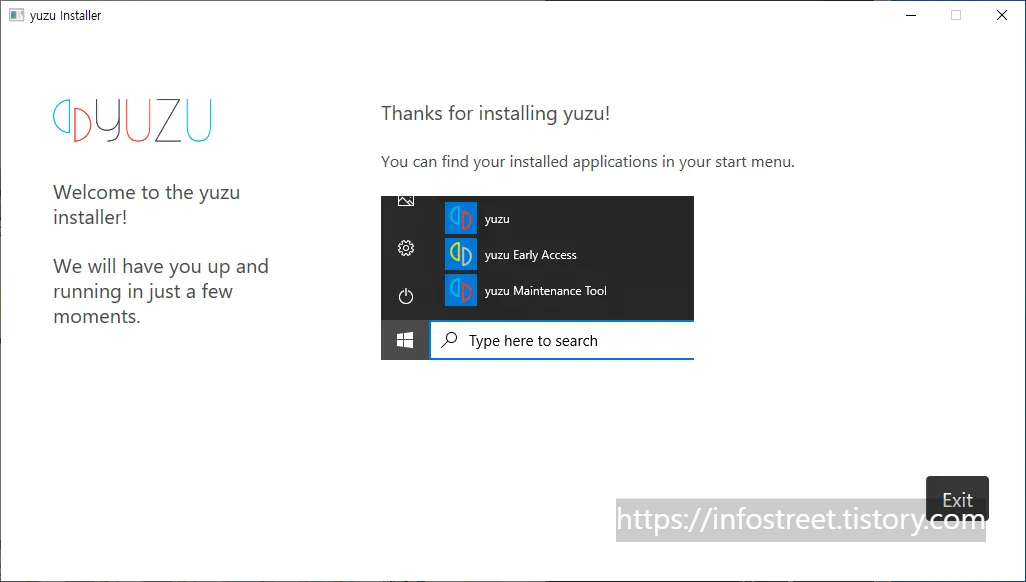Click the disabled maximize button
Viewport: 1026px width, 582px height.
pos(956,15)
